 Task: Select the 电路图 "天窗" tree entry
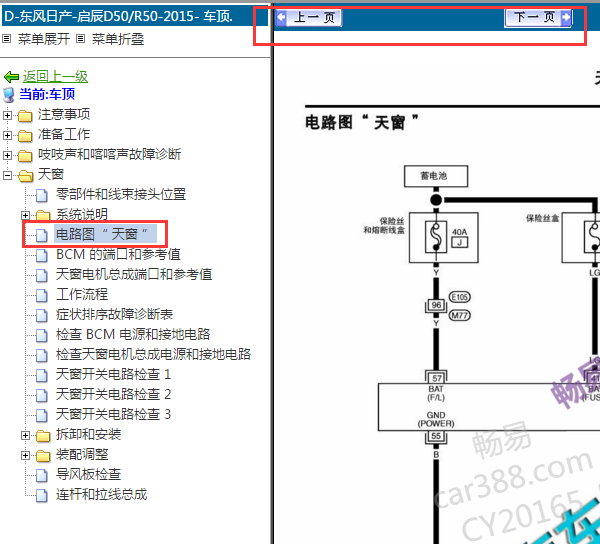point(105,234)
